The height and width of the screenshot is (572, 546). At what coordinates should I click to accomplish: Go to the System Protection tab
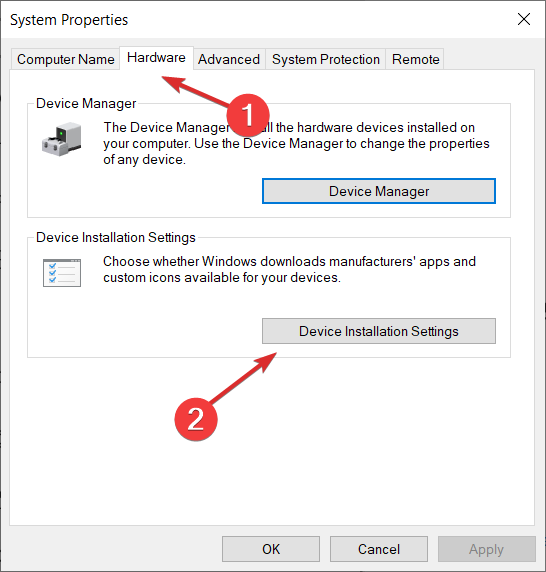click(326, 59)
